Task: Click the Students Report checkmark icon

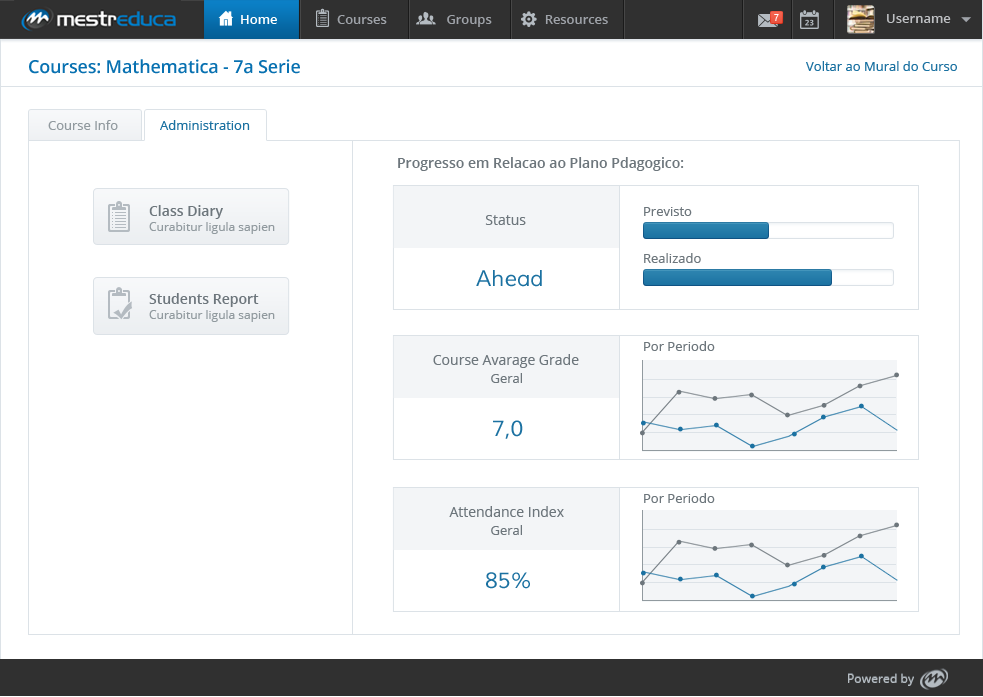Action: coord(119,305)
